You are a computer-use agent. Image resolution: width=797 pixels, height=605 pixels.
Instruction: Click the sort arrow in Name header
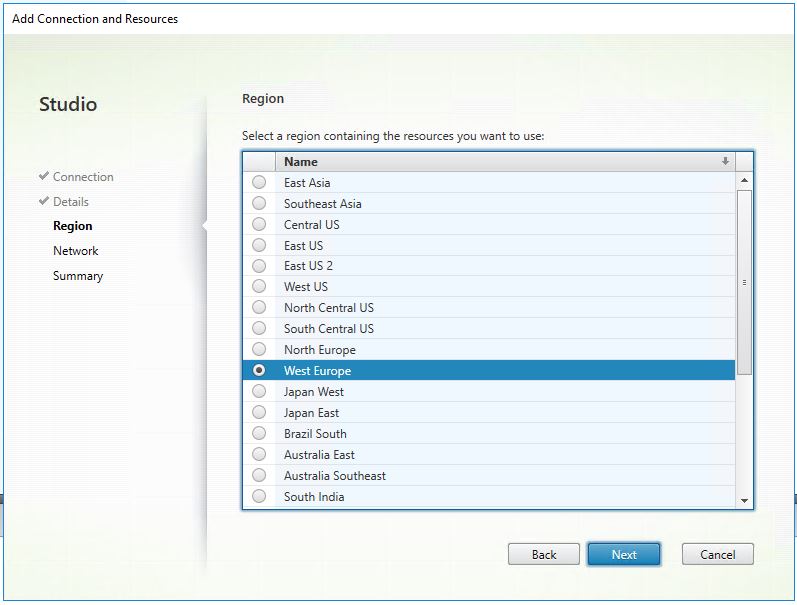(725, 161)
